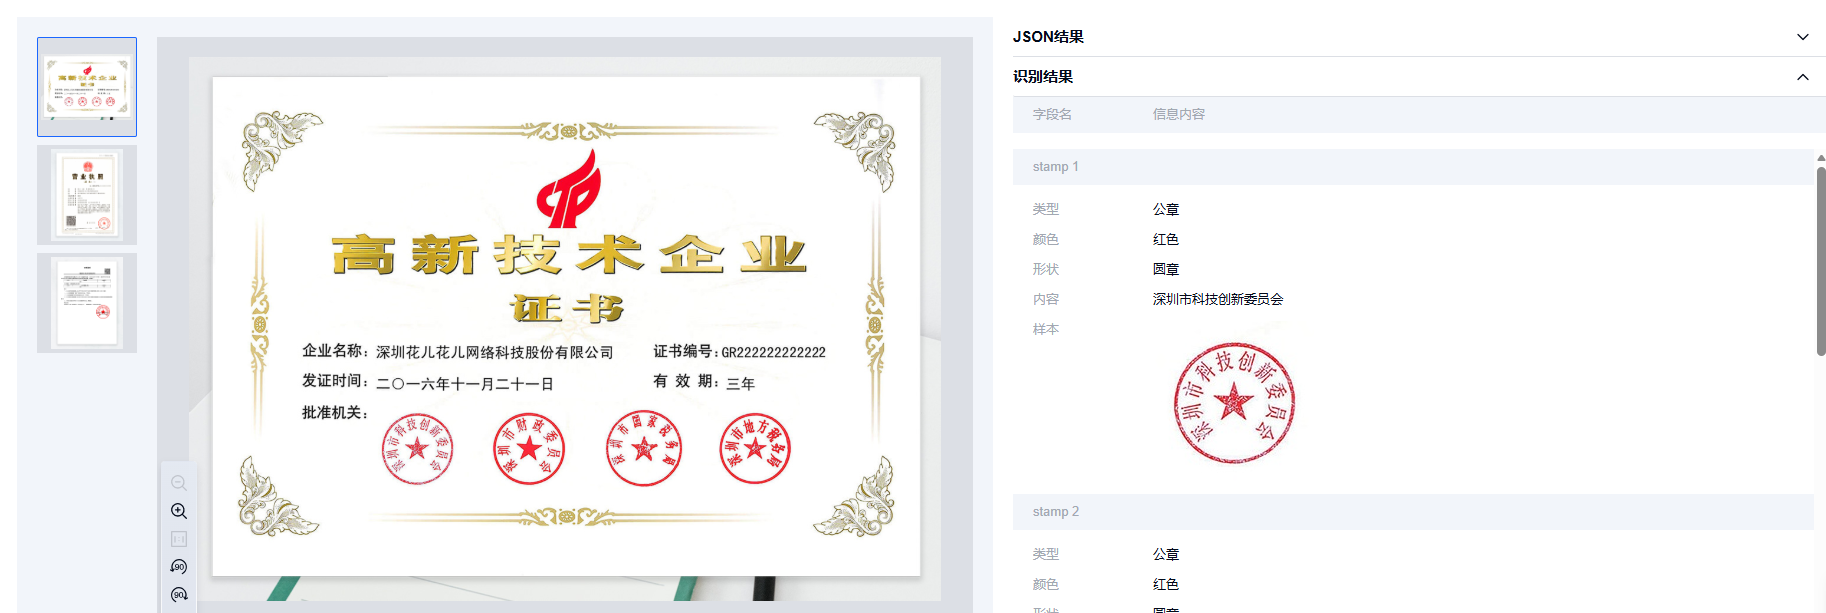Click the stamp 1 sample image
This screenshot has height=613, width=1826.
click(x=1233, y=403)
